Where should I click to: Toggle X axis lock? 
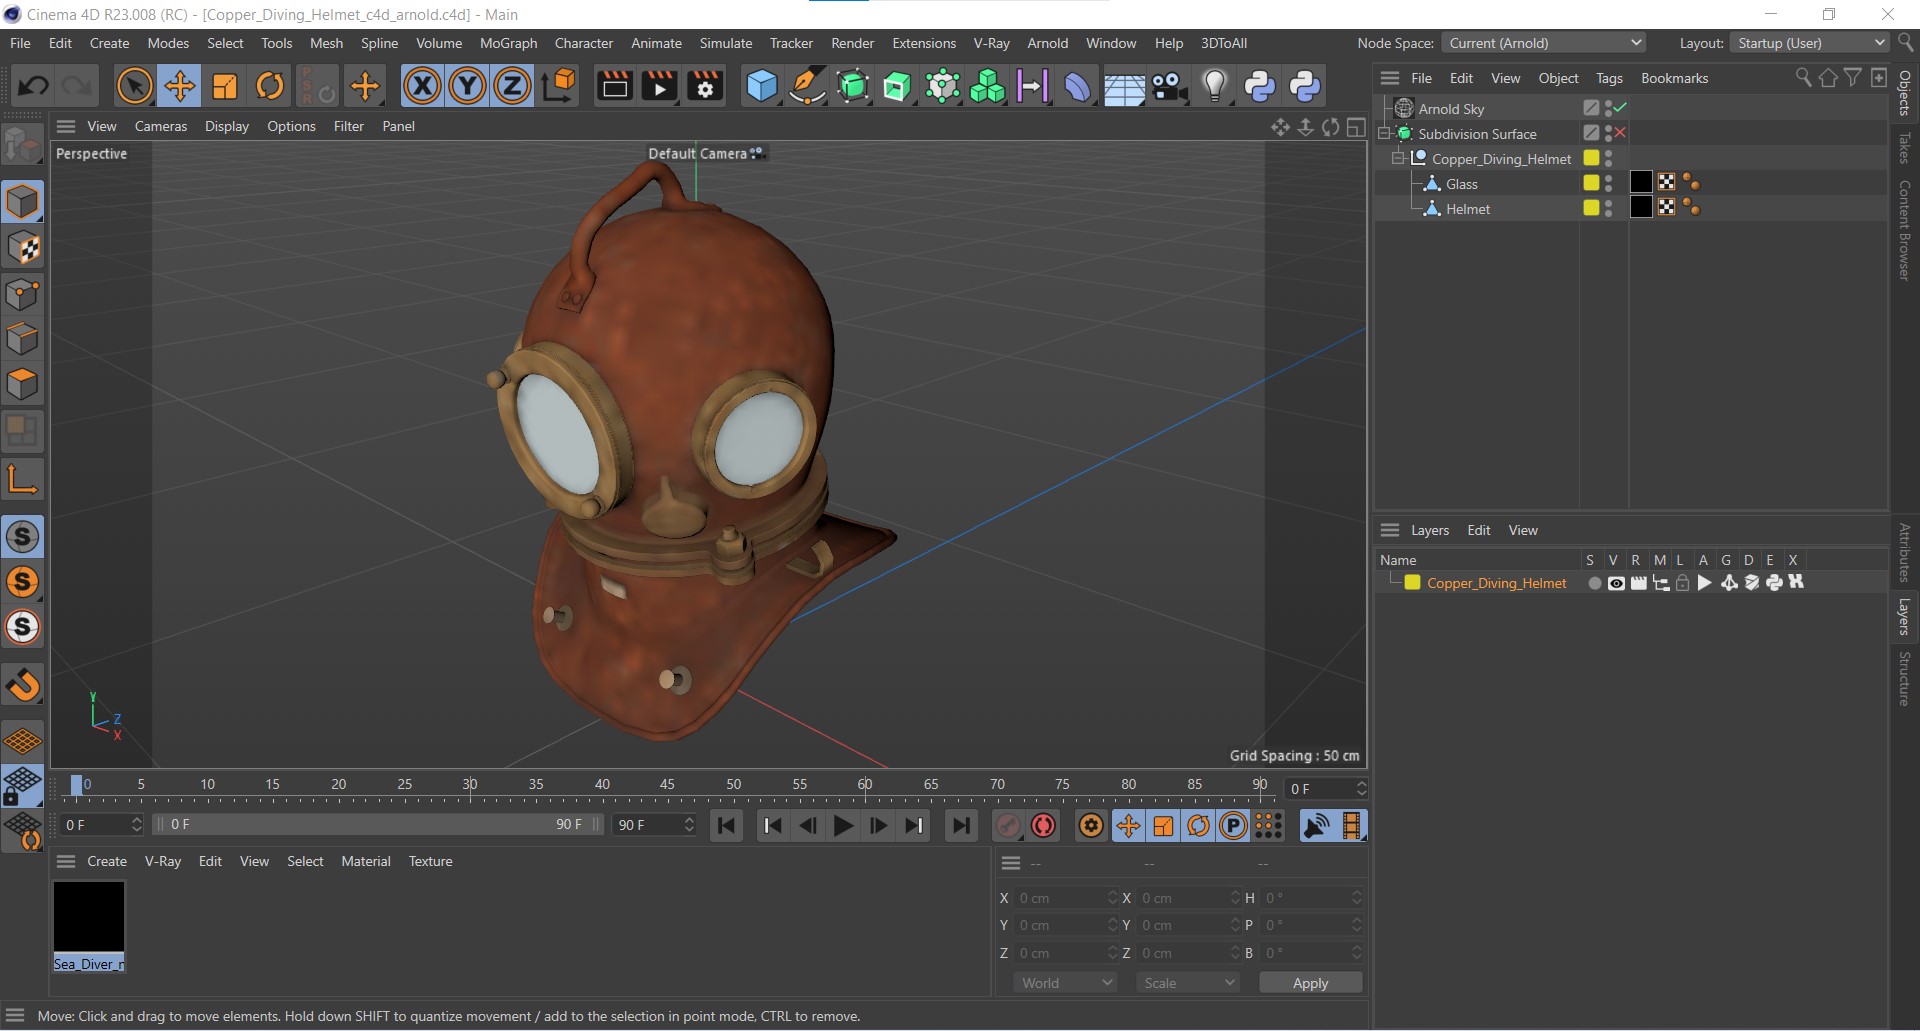[x=422, y=86]
